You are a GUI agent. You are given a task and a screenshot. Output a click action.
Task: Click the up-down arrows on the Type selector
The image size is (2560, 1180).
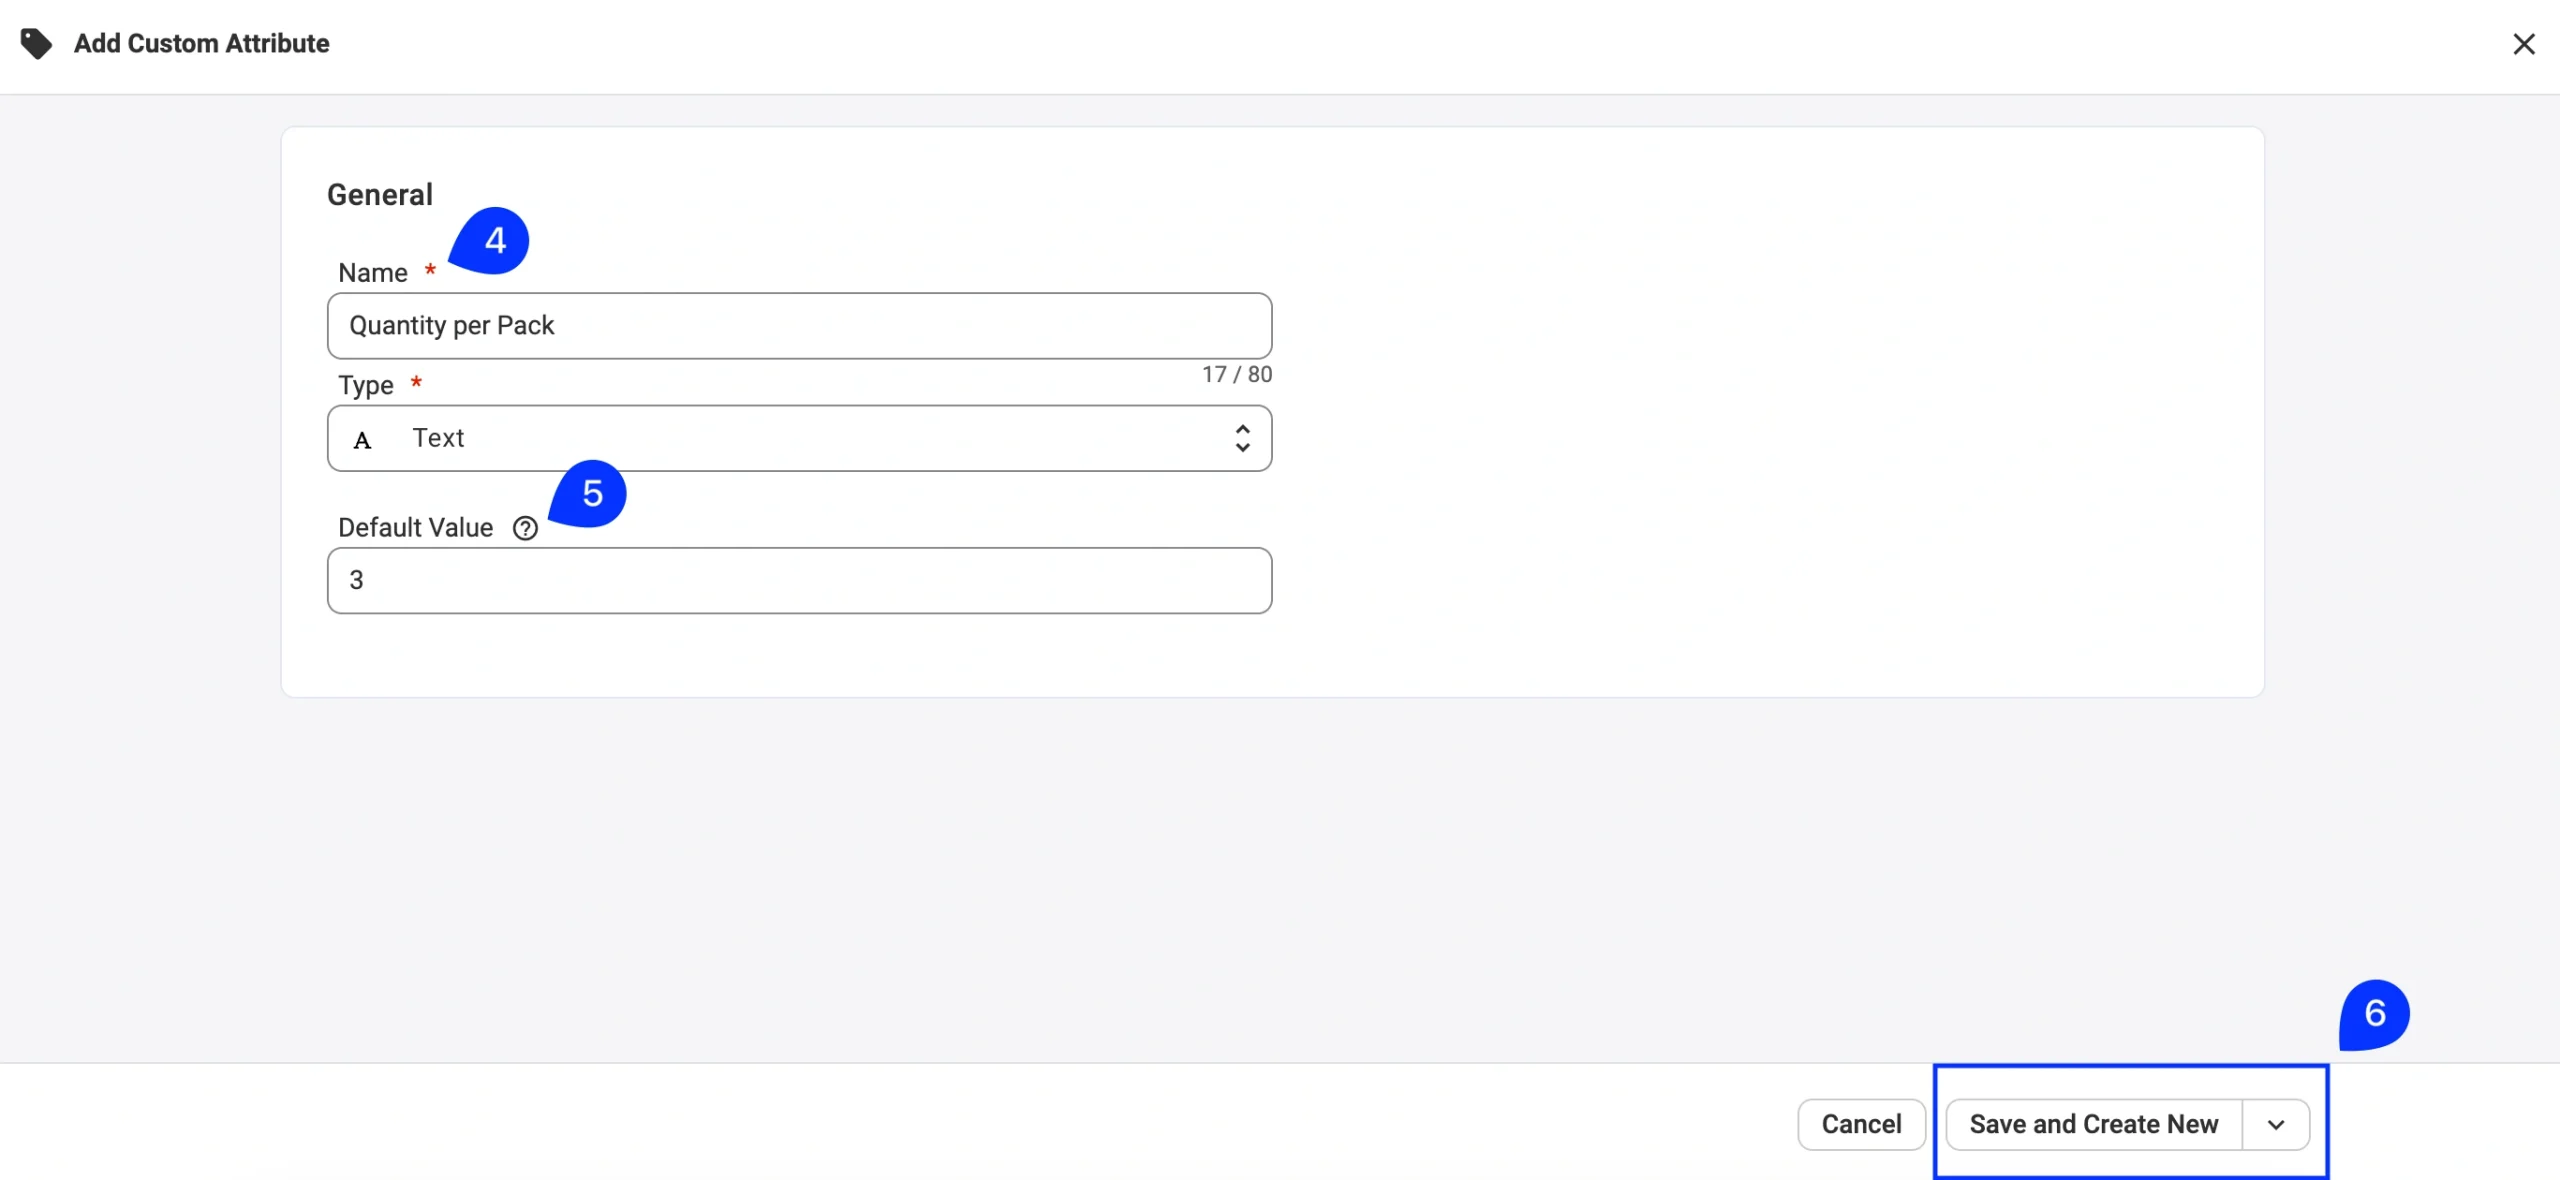(1242, 438)
